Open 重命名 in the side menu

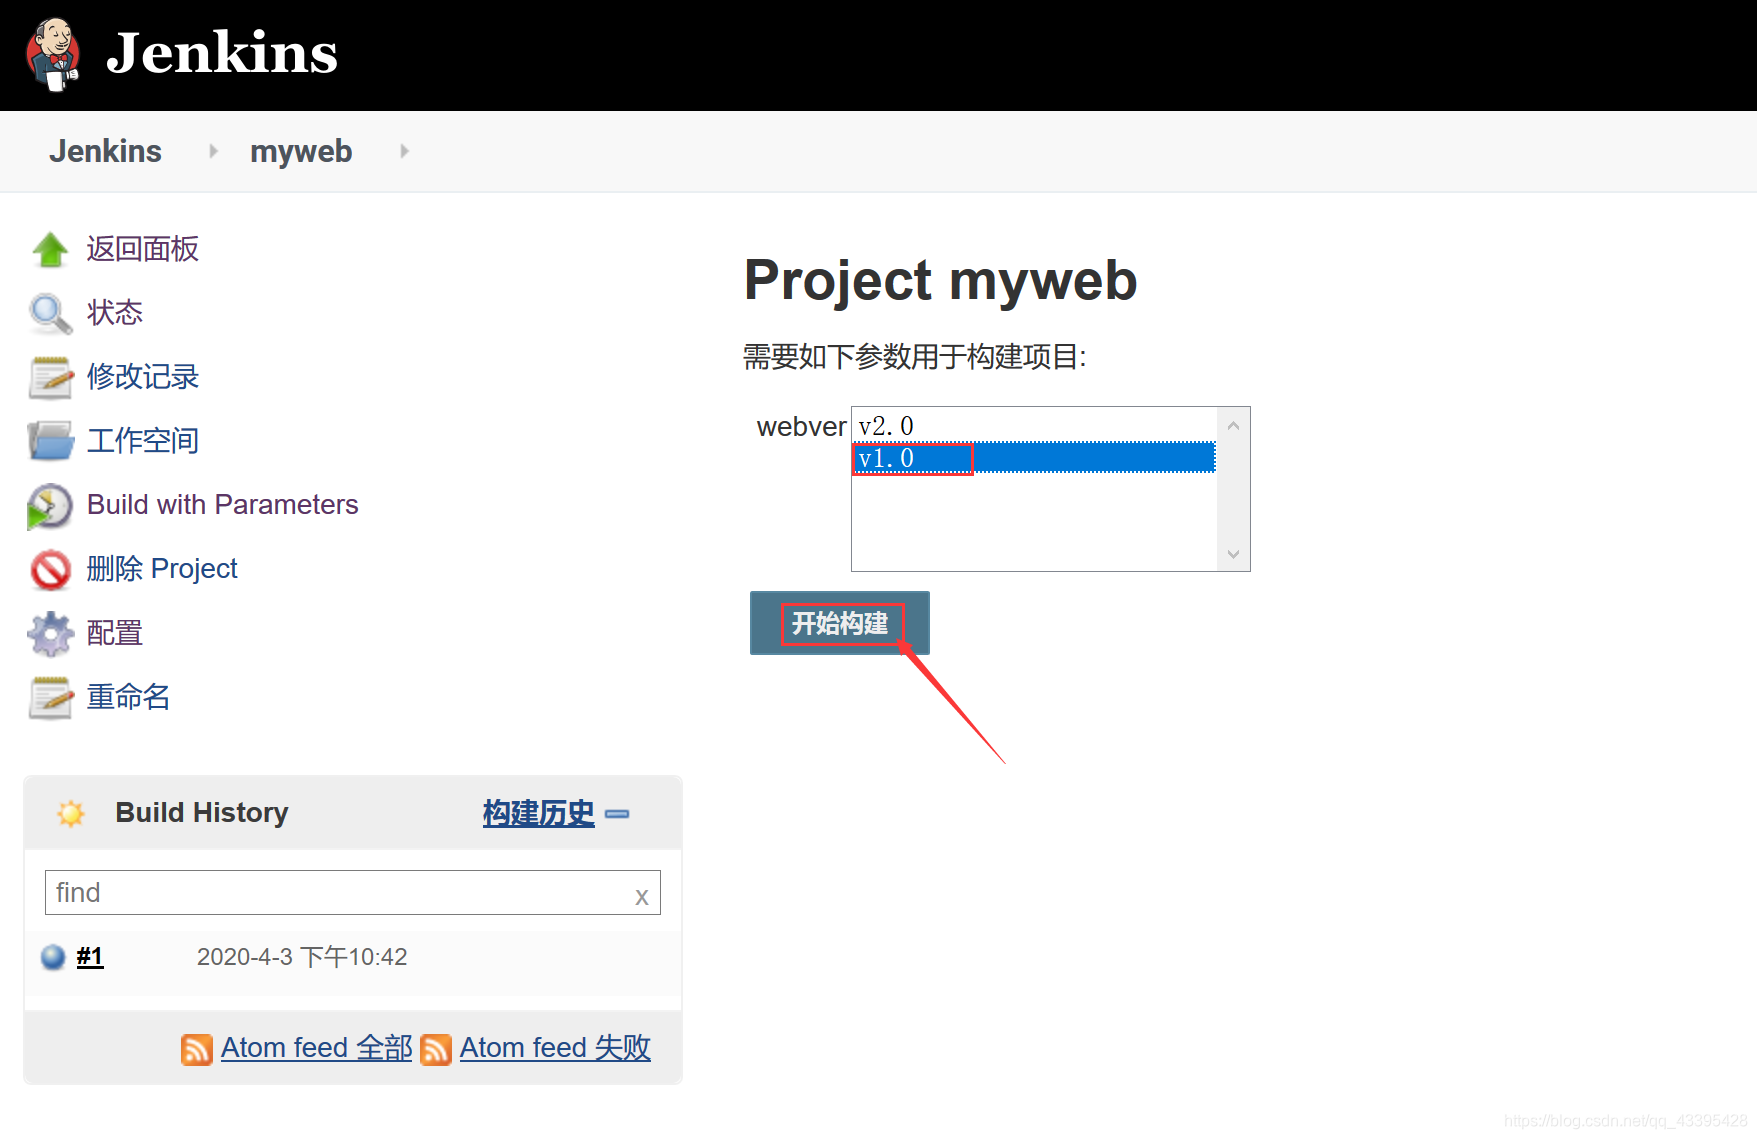click(x=129, y=697)
